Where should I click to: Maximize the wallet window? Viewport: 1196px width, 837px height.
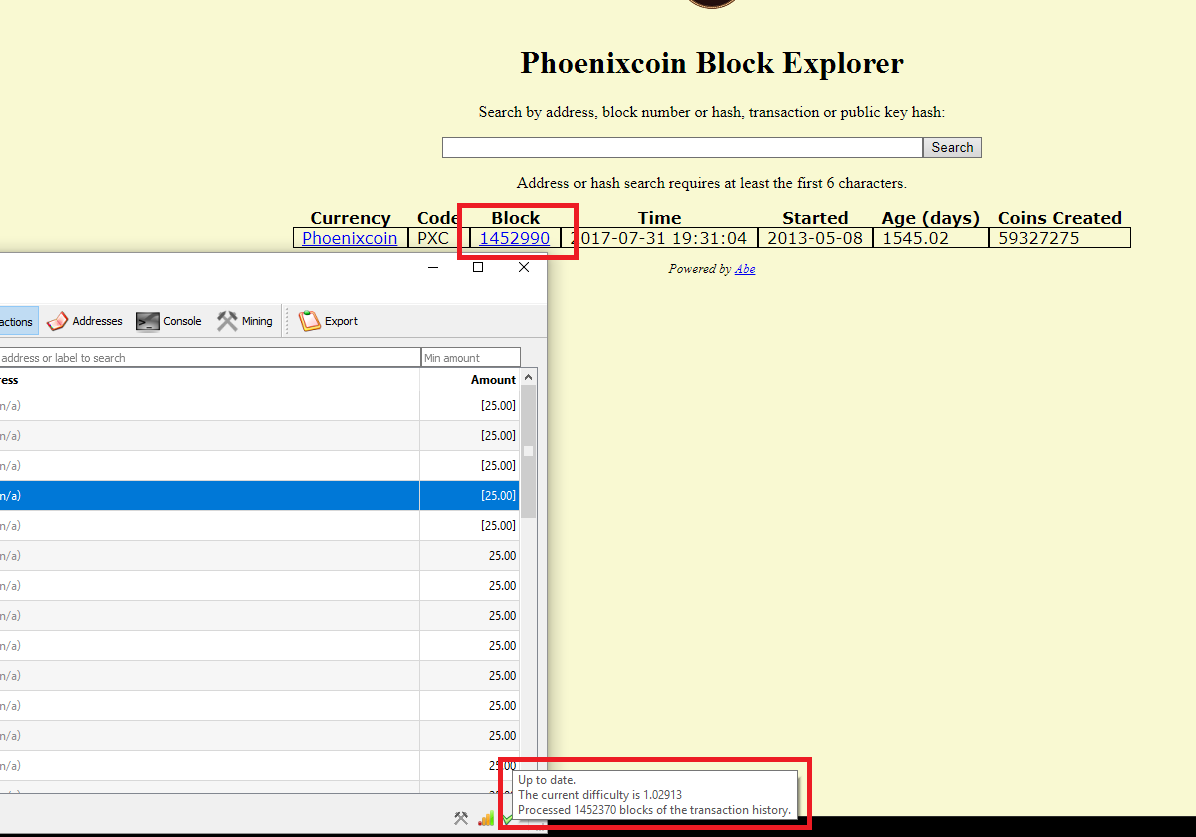pyautogui.click(x=478, y=267)
